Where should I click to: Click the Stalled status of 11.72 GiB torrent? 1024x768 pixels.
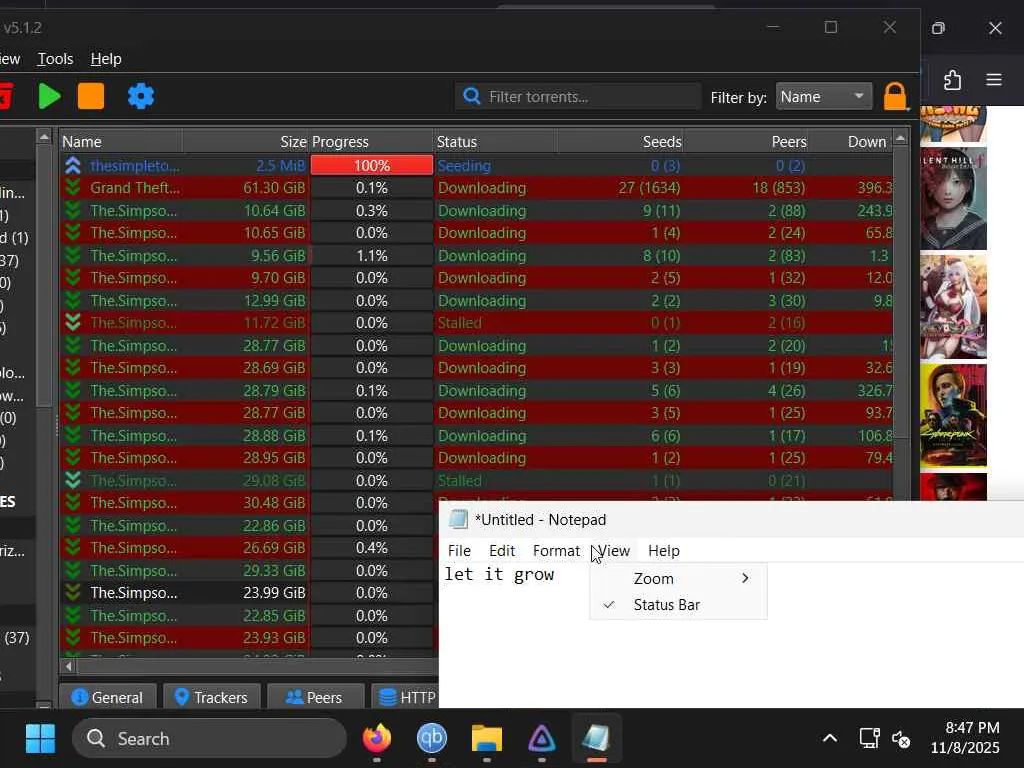click(459, 323)
